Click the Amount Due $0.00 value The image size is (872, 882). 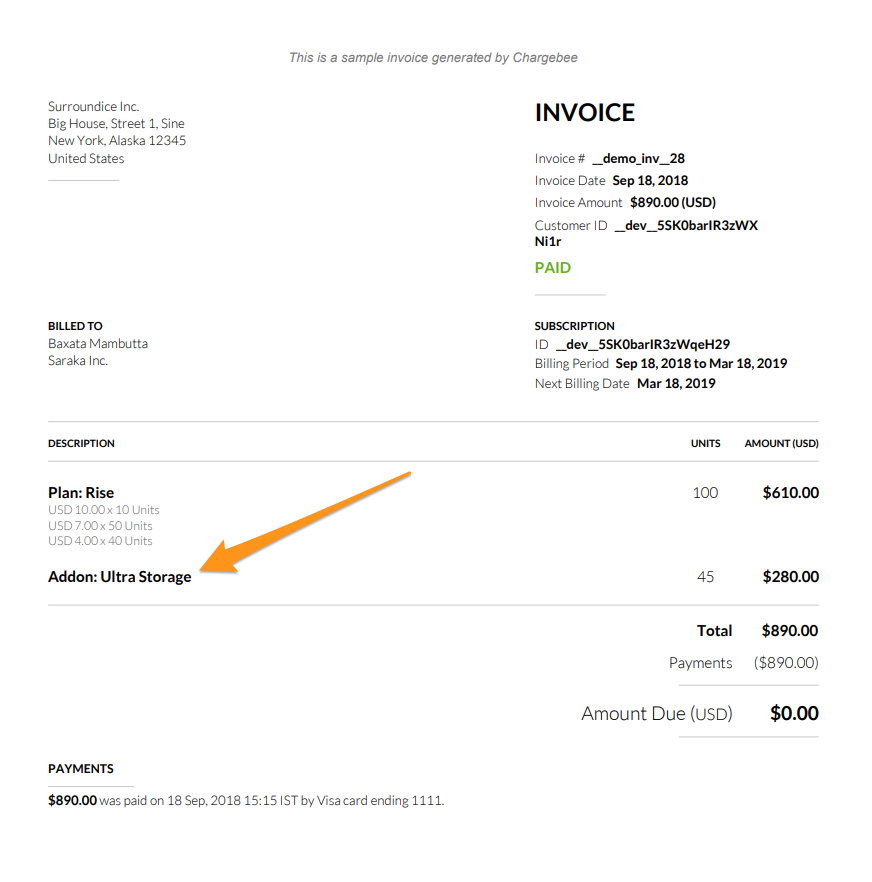pyautogui.click(x=794, y=714)
